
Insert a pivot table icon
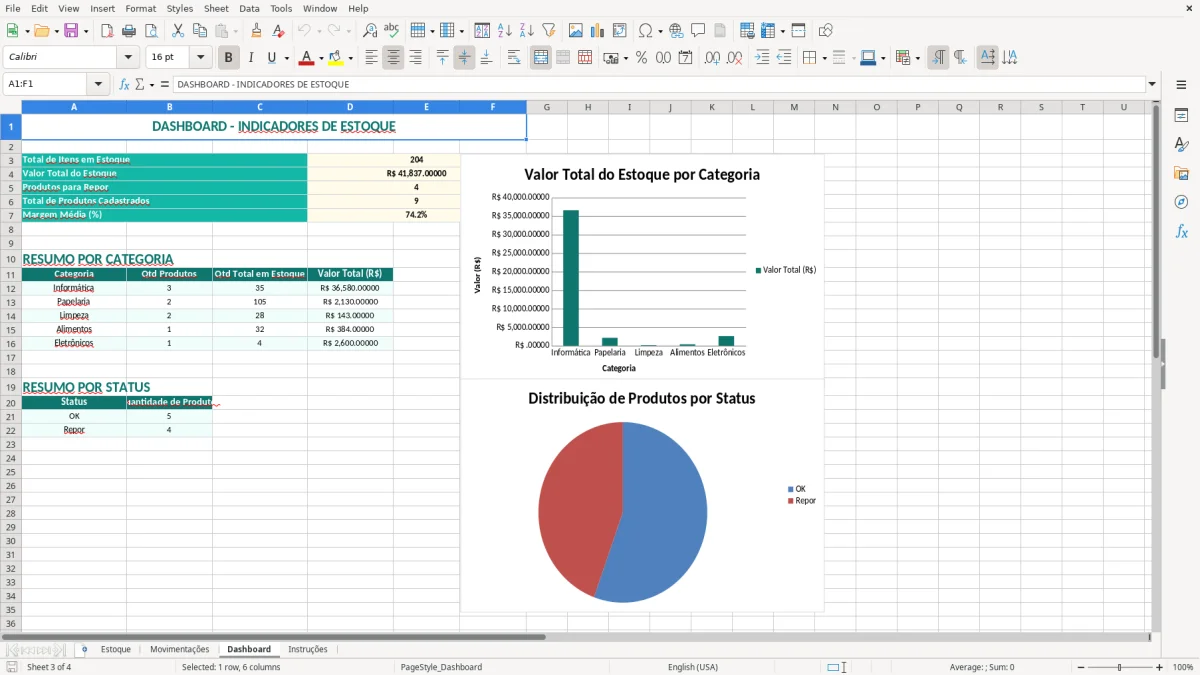pos(620,31)
